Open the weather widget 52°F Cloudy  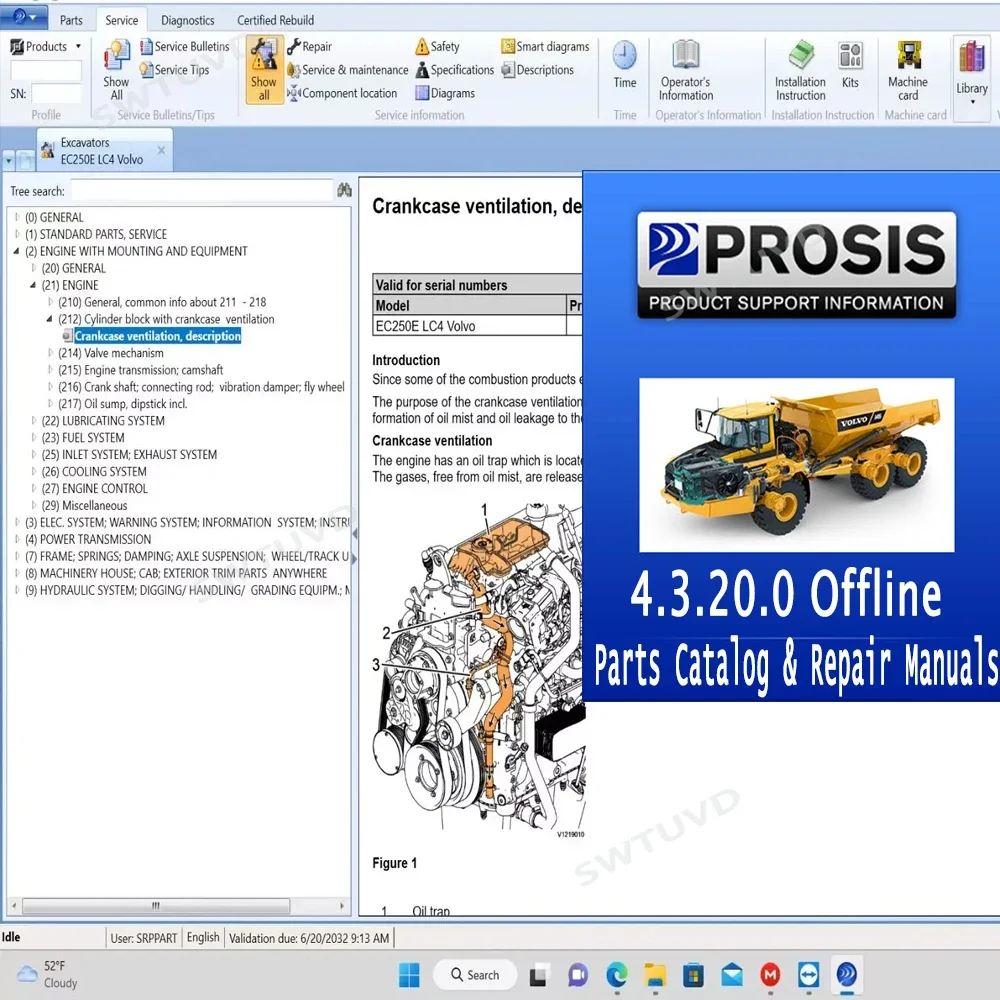point(47,974)
